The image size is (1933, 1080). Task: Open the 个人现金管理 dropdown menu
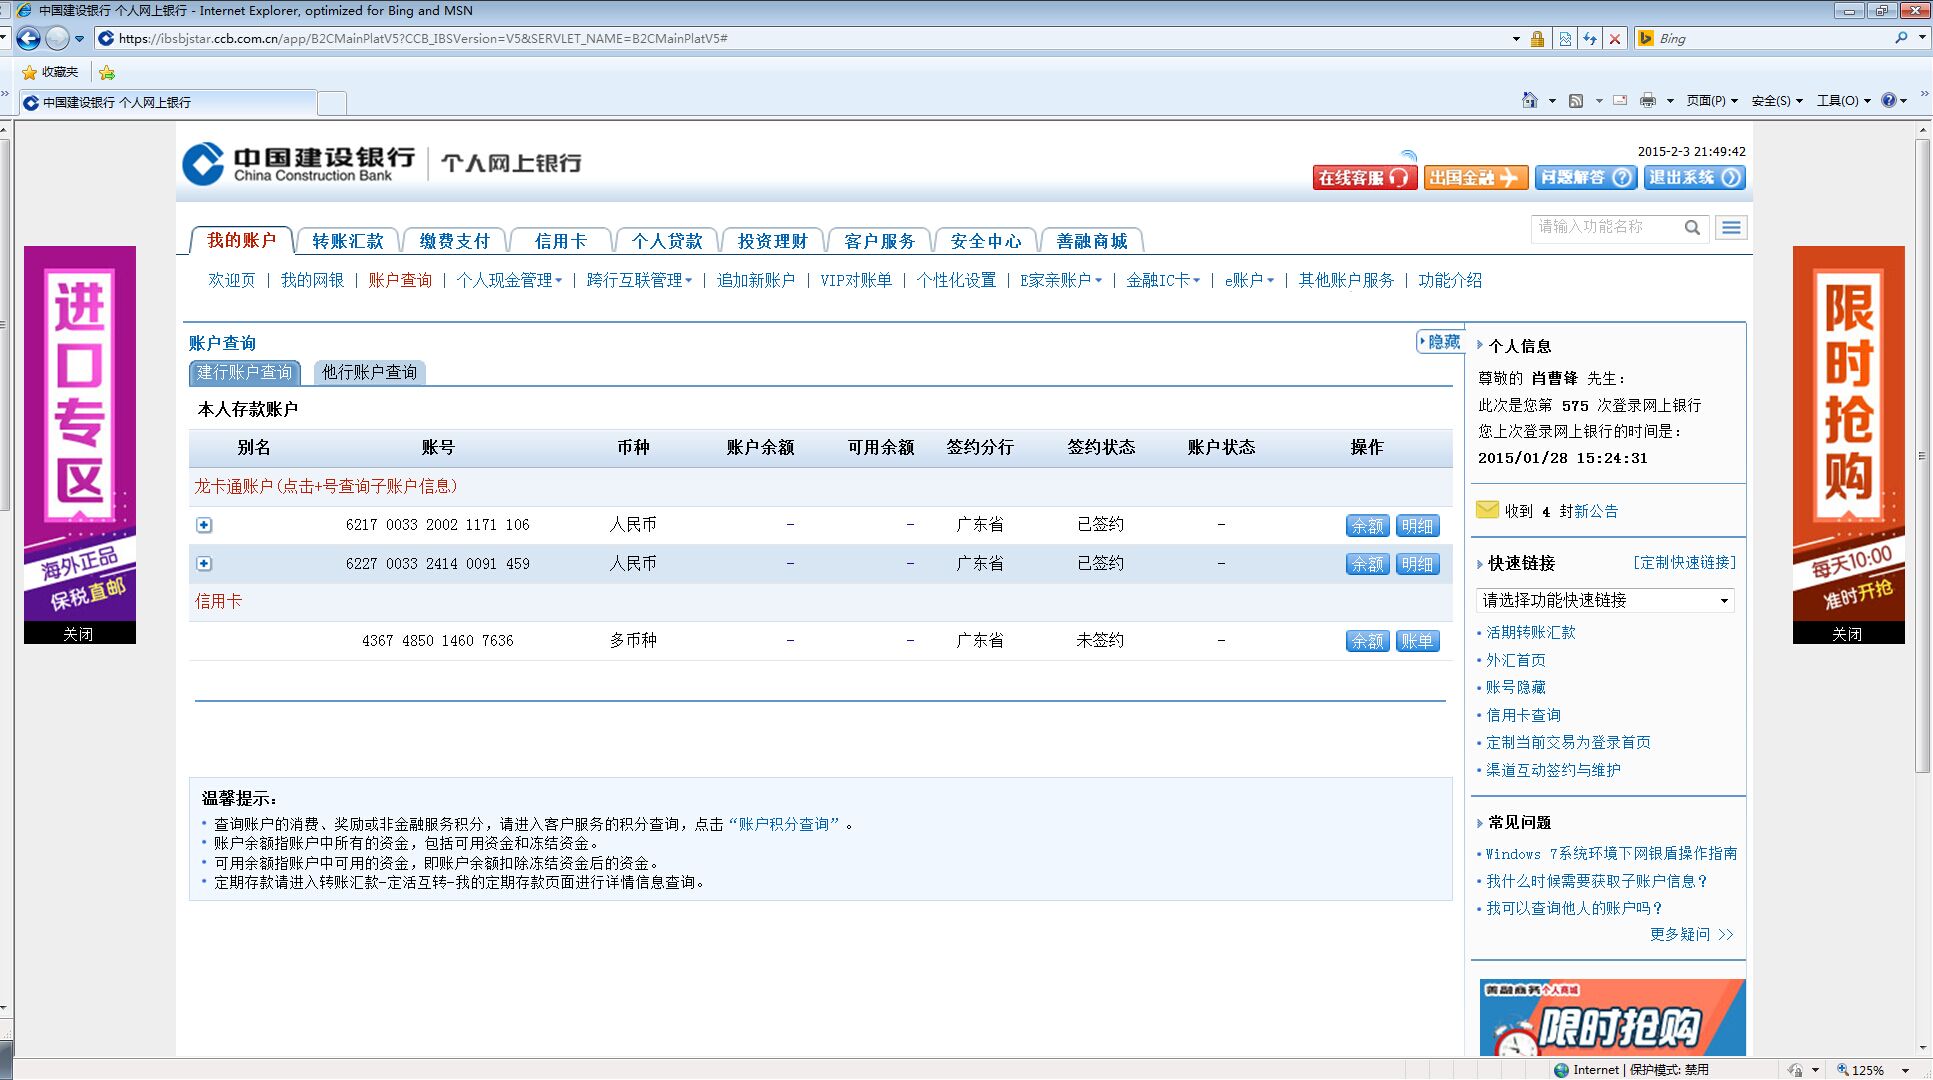tap(509, 281)
